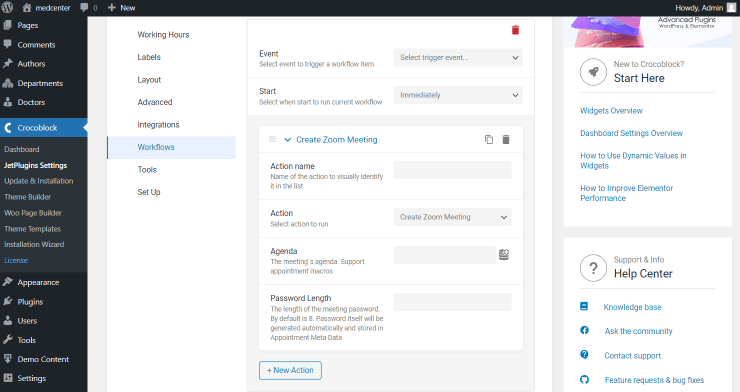Screen dimensions: 740x392
Task: Click the Comments sidebar icon
Action: pyautogui.click(x=8, y=44)
